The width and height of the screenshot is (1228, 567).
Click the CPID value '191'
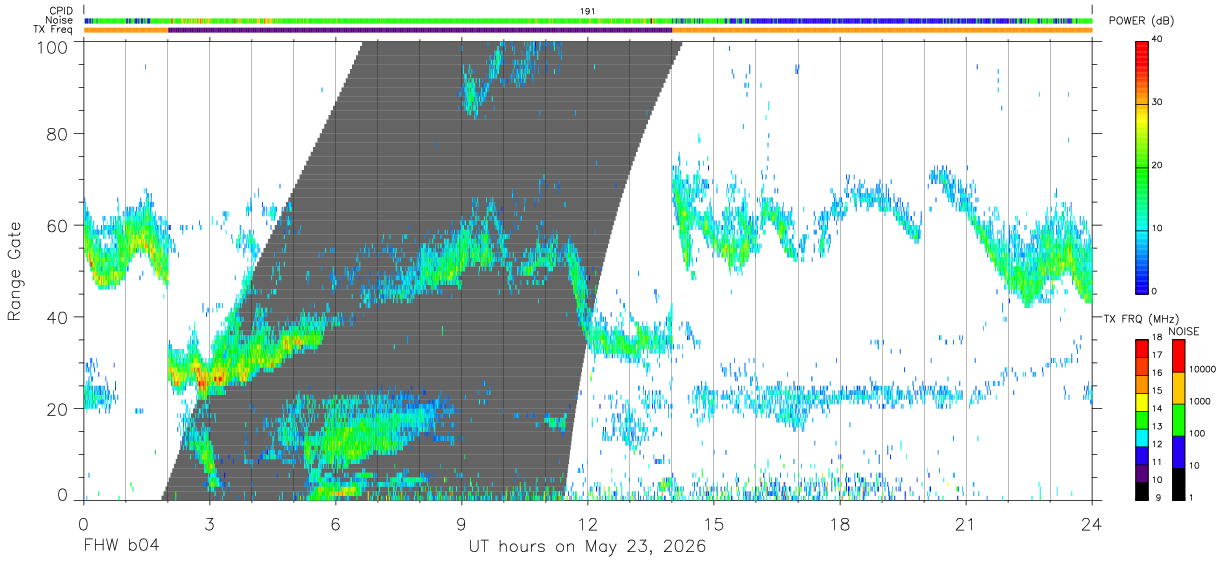[588, 11]
